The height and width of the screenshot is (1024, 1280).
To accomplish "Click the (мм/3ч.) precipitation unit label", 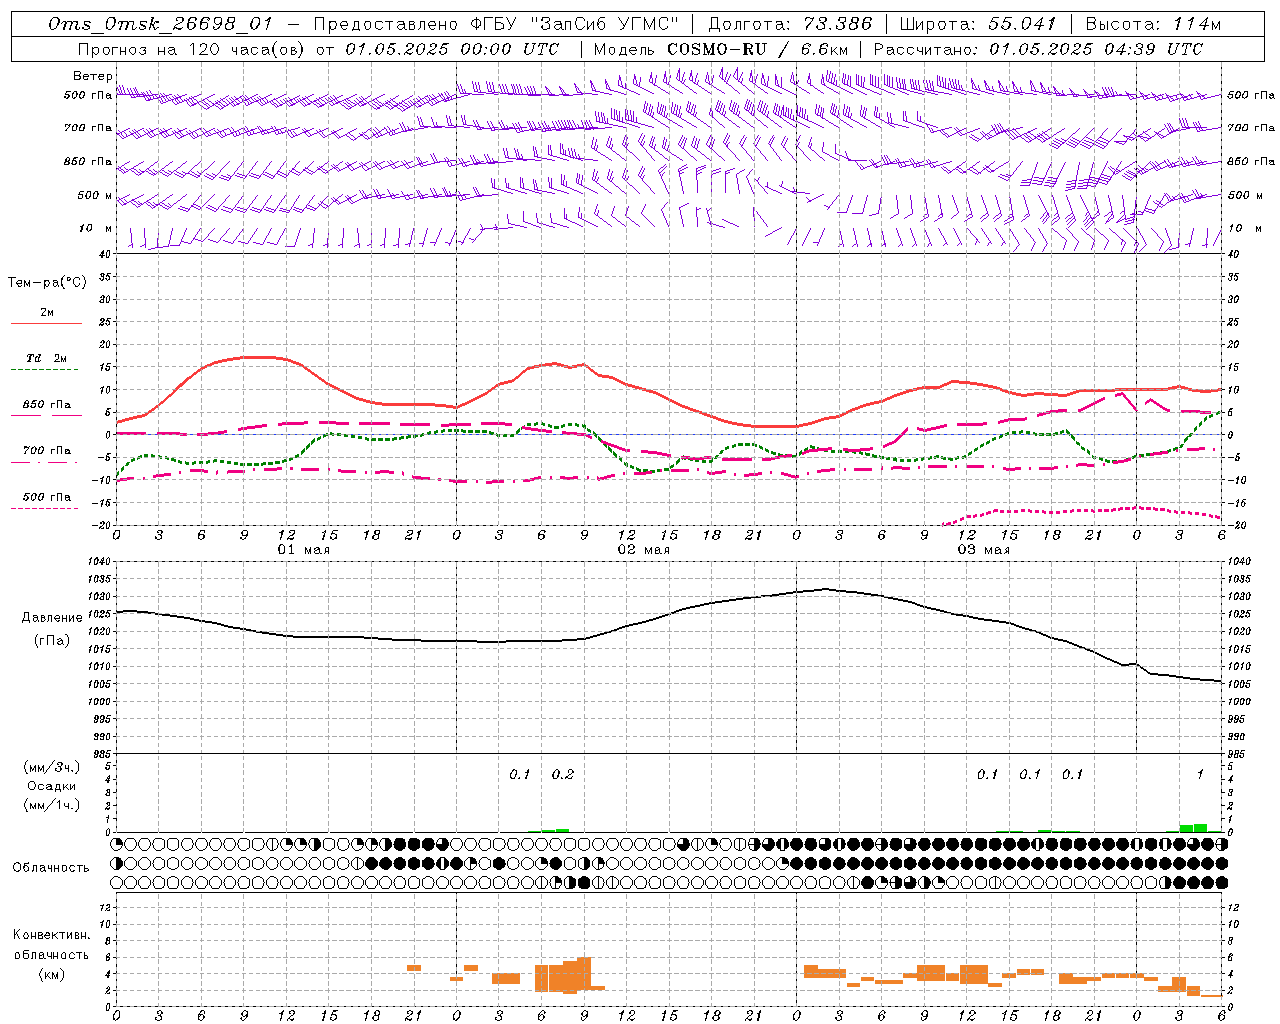I will [51, 767].
